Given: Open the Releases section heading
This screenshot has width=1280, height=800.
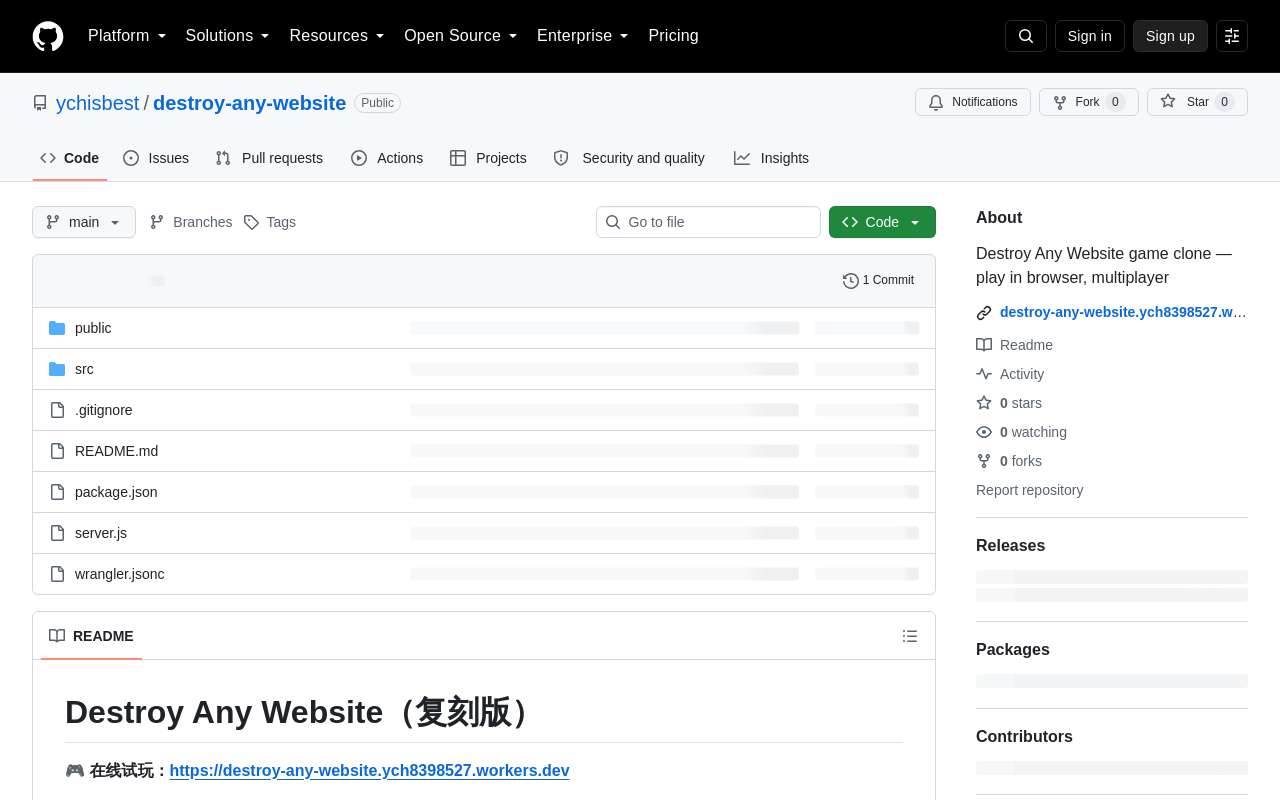Looking at the screenshot, I should tap(1010, 546).
